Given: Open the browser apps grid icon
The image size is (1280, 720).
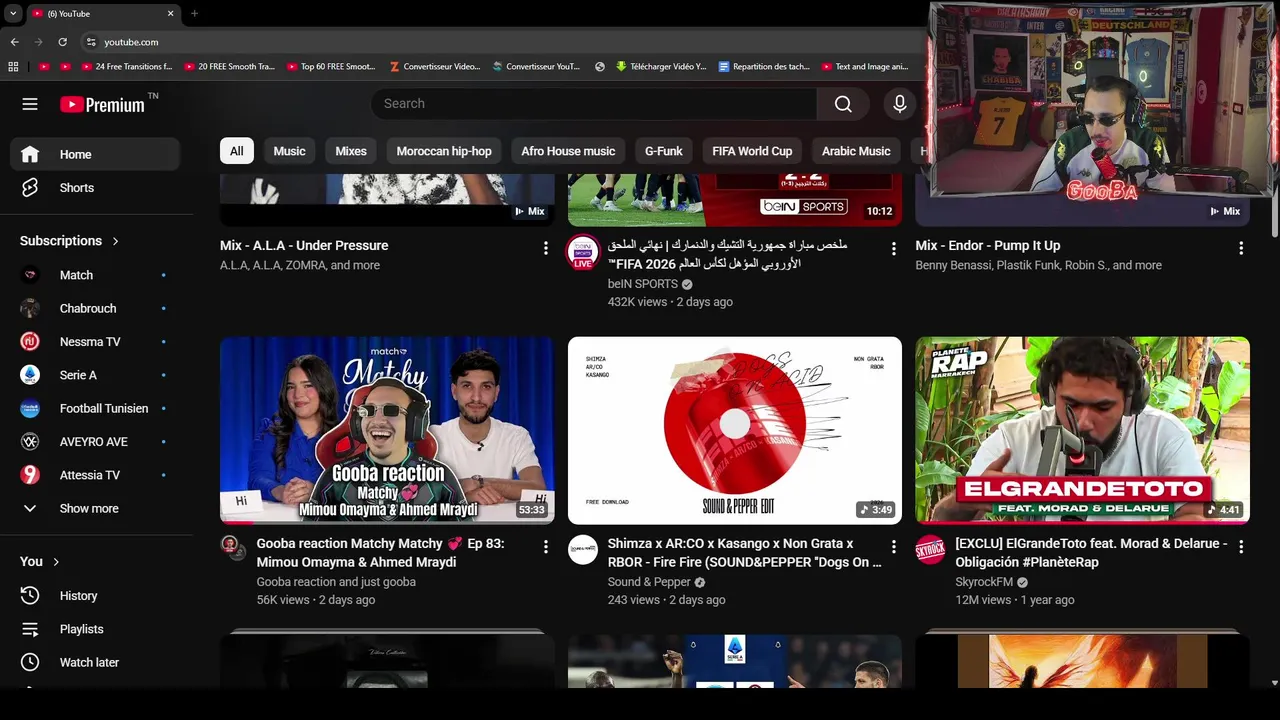Looking at the screenshot, I should point(13,67).
